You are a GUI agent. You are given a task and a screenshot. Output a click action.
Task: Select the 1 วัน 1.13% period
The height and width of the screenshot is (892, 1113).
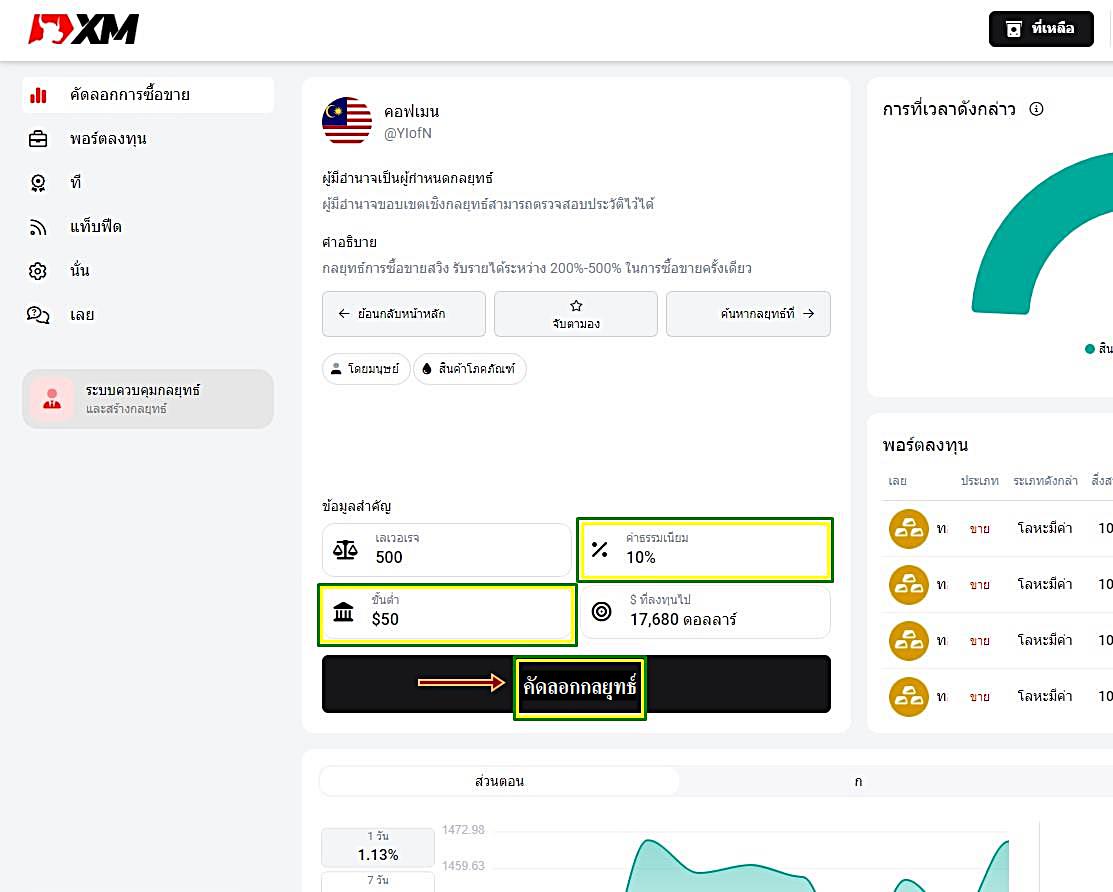coord(378,847)
